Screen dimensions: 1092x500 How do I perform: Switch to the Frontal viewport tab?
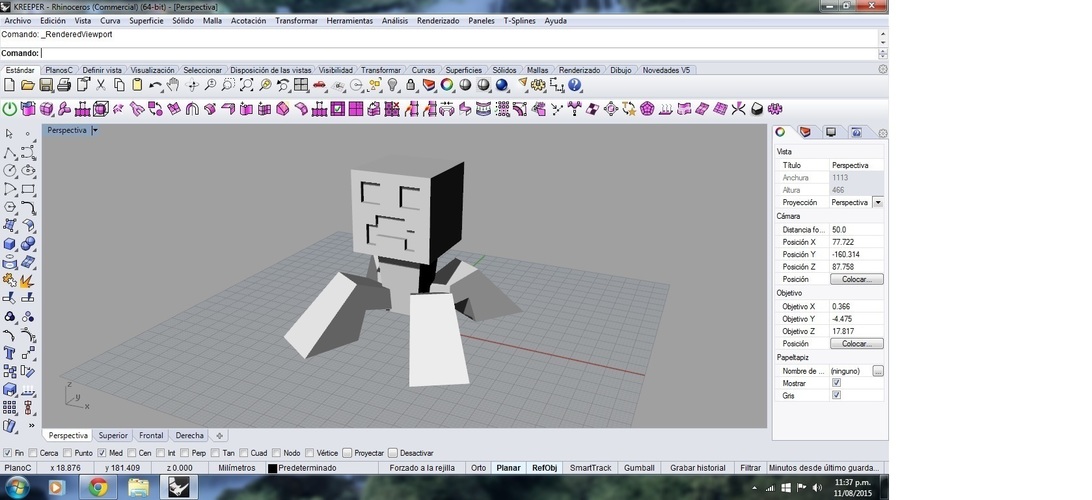tap(151, 435)
